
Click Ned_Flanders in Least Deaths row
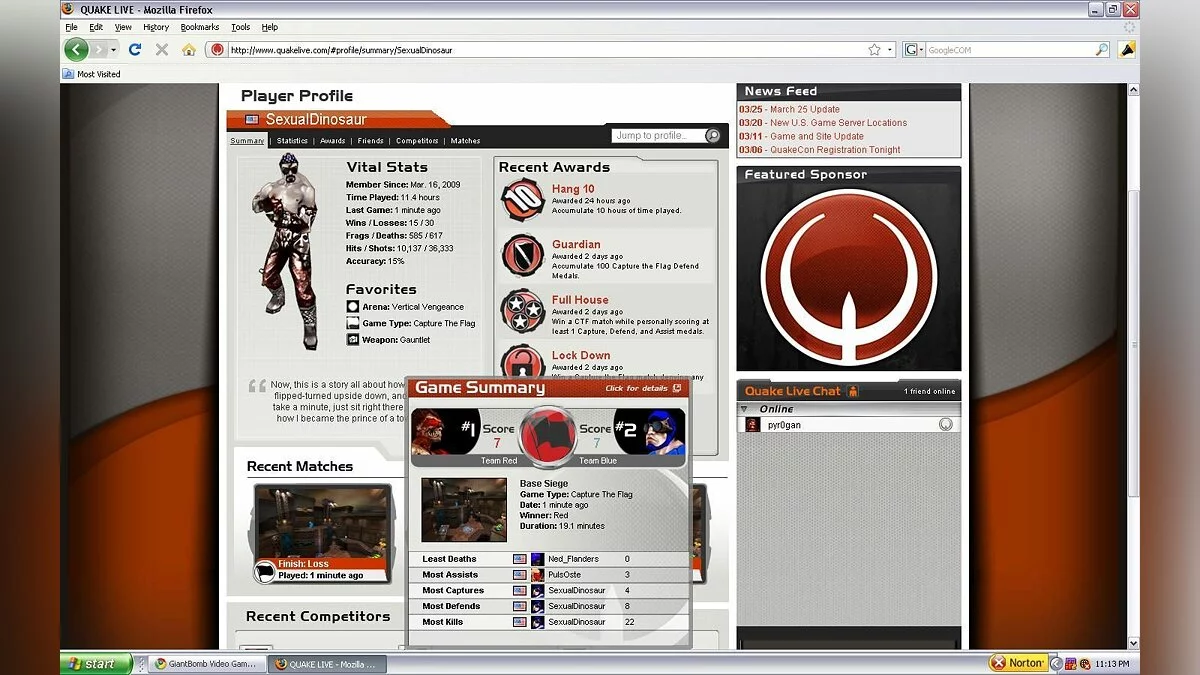575,559
